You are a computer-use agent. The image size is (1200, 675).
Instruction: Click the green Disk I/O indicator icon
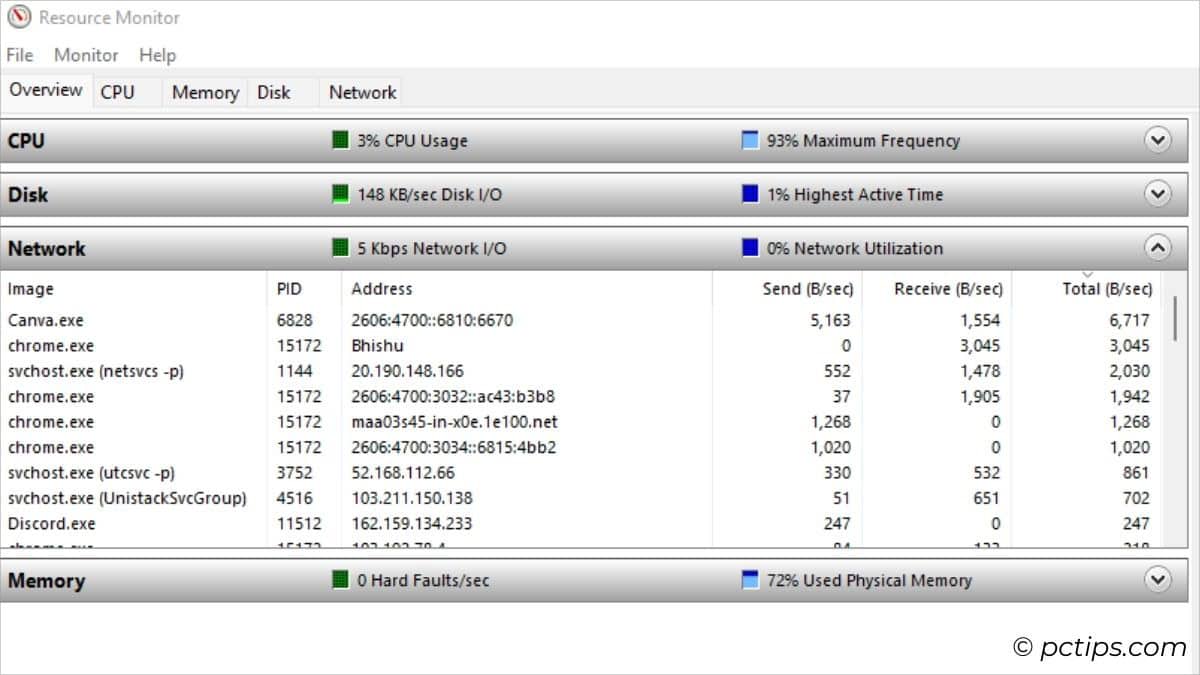341,194
